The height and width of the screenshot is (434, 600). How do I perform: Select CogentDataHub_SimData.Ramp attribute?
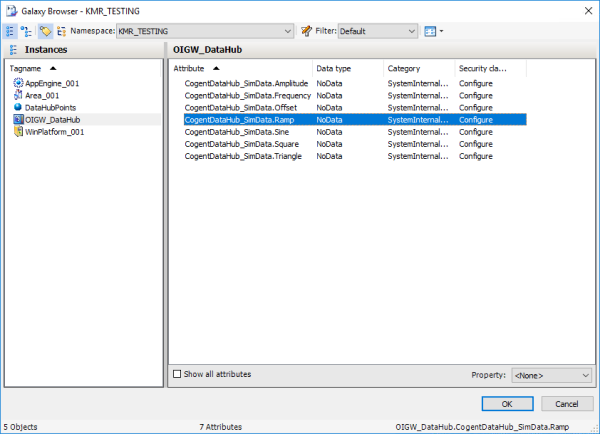click(239, 120)
